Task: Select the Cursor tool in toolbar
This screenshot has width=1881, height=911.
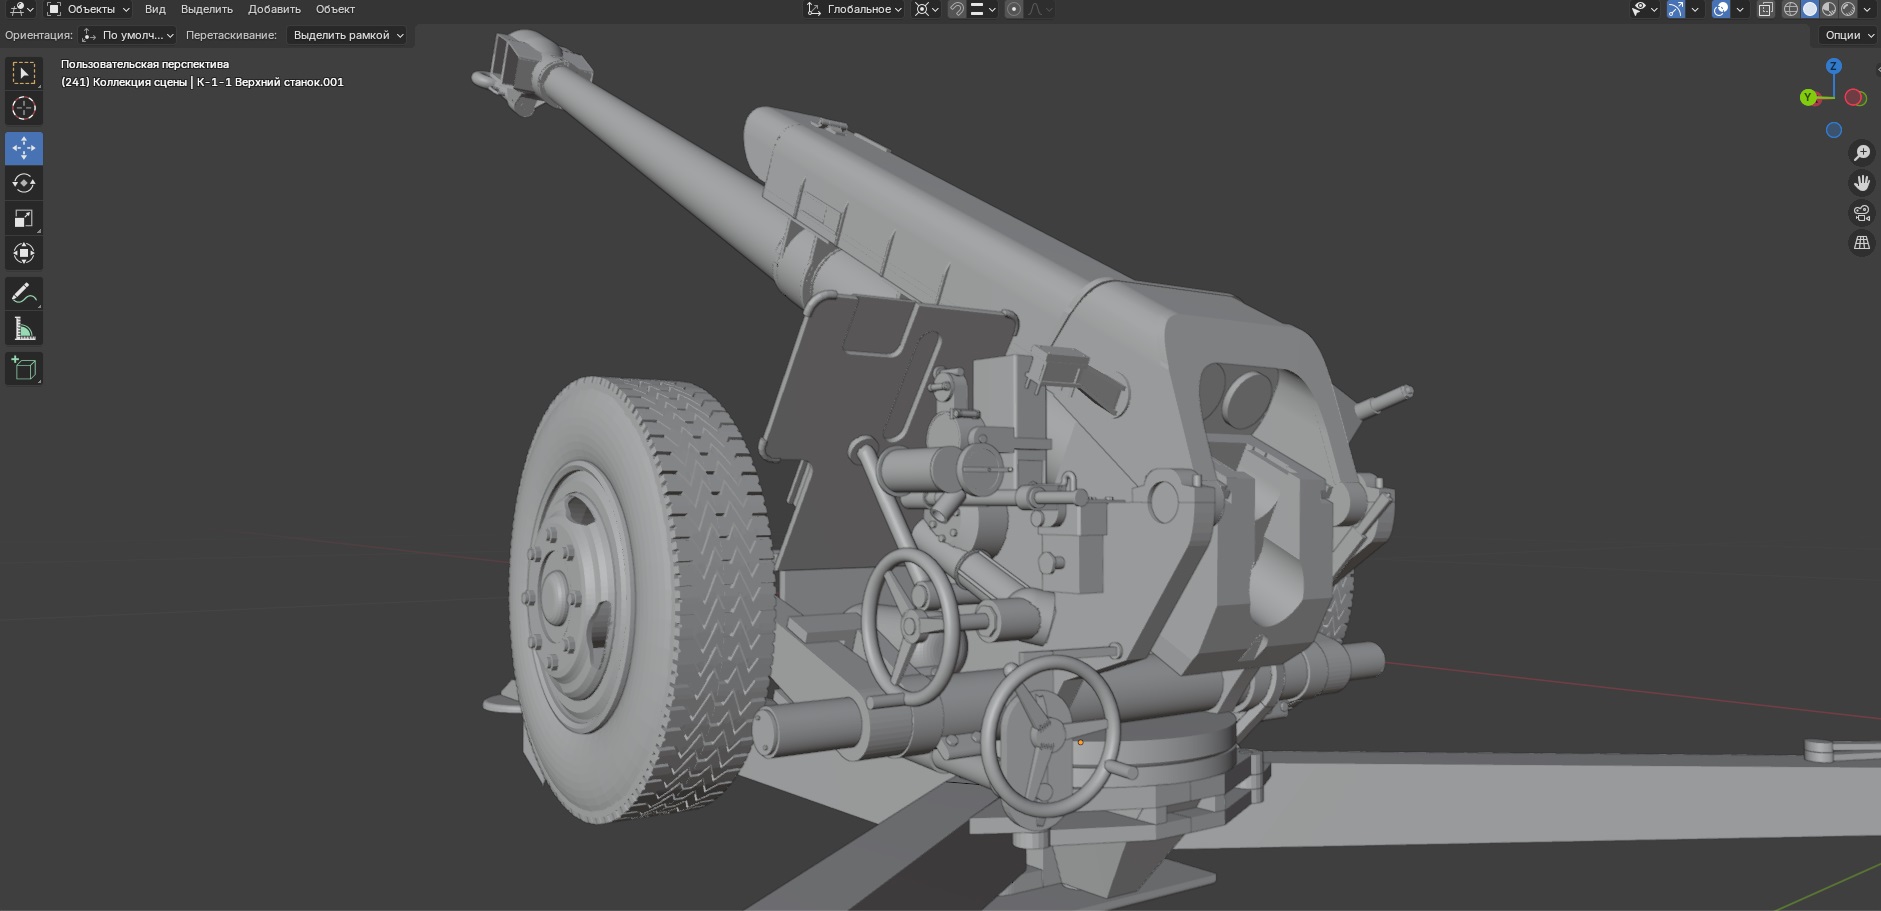Action: click(24, 108)
